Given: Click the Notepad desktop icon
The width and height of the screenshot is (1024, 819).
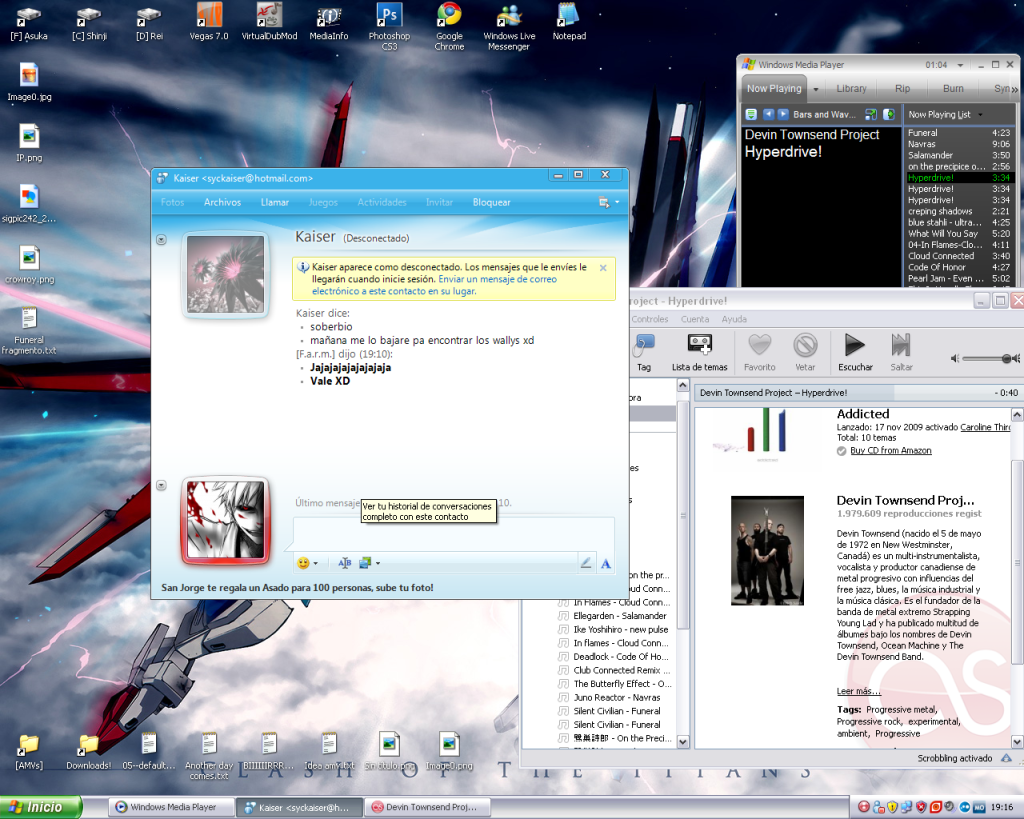Looking at the screenshot, I should click(x=569, y=22).
